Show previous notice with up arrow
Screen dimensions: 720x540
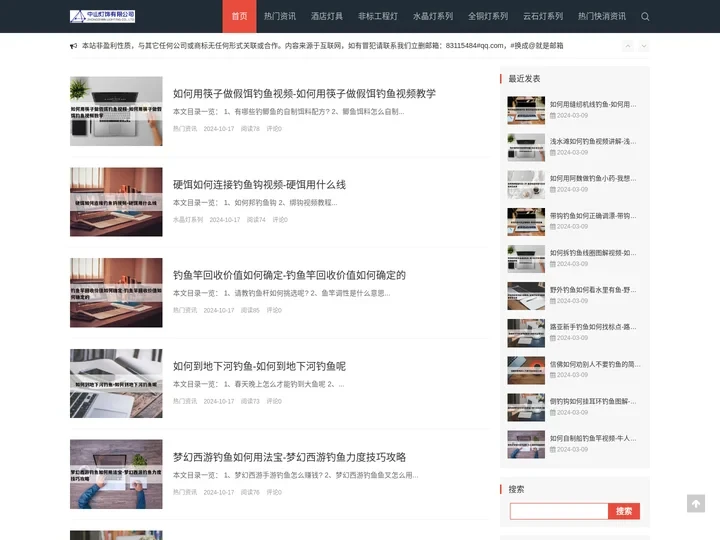tap(628, 46)
